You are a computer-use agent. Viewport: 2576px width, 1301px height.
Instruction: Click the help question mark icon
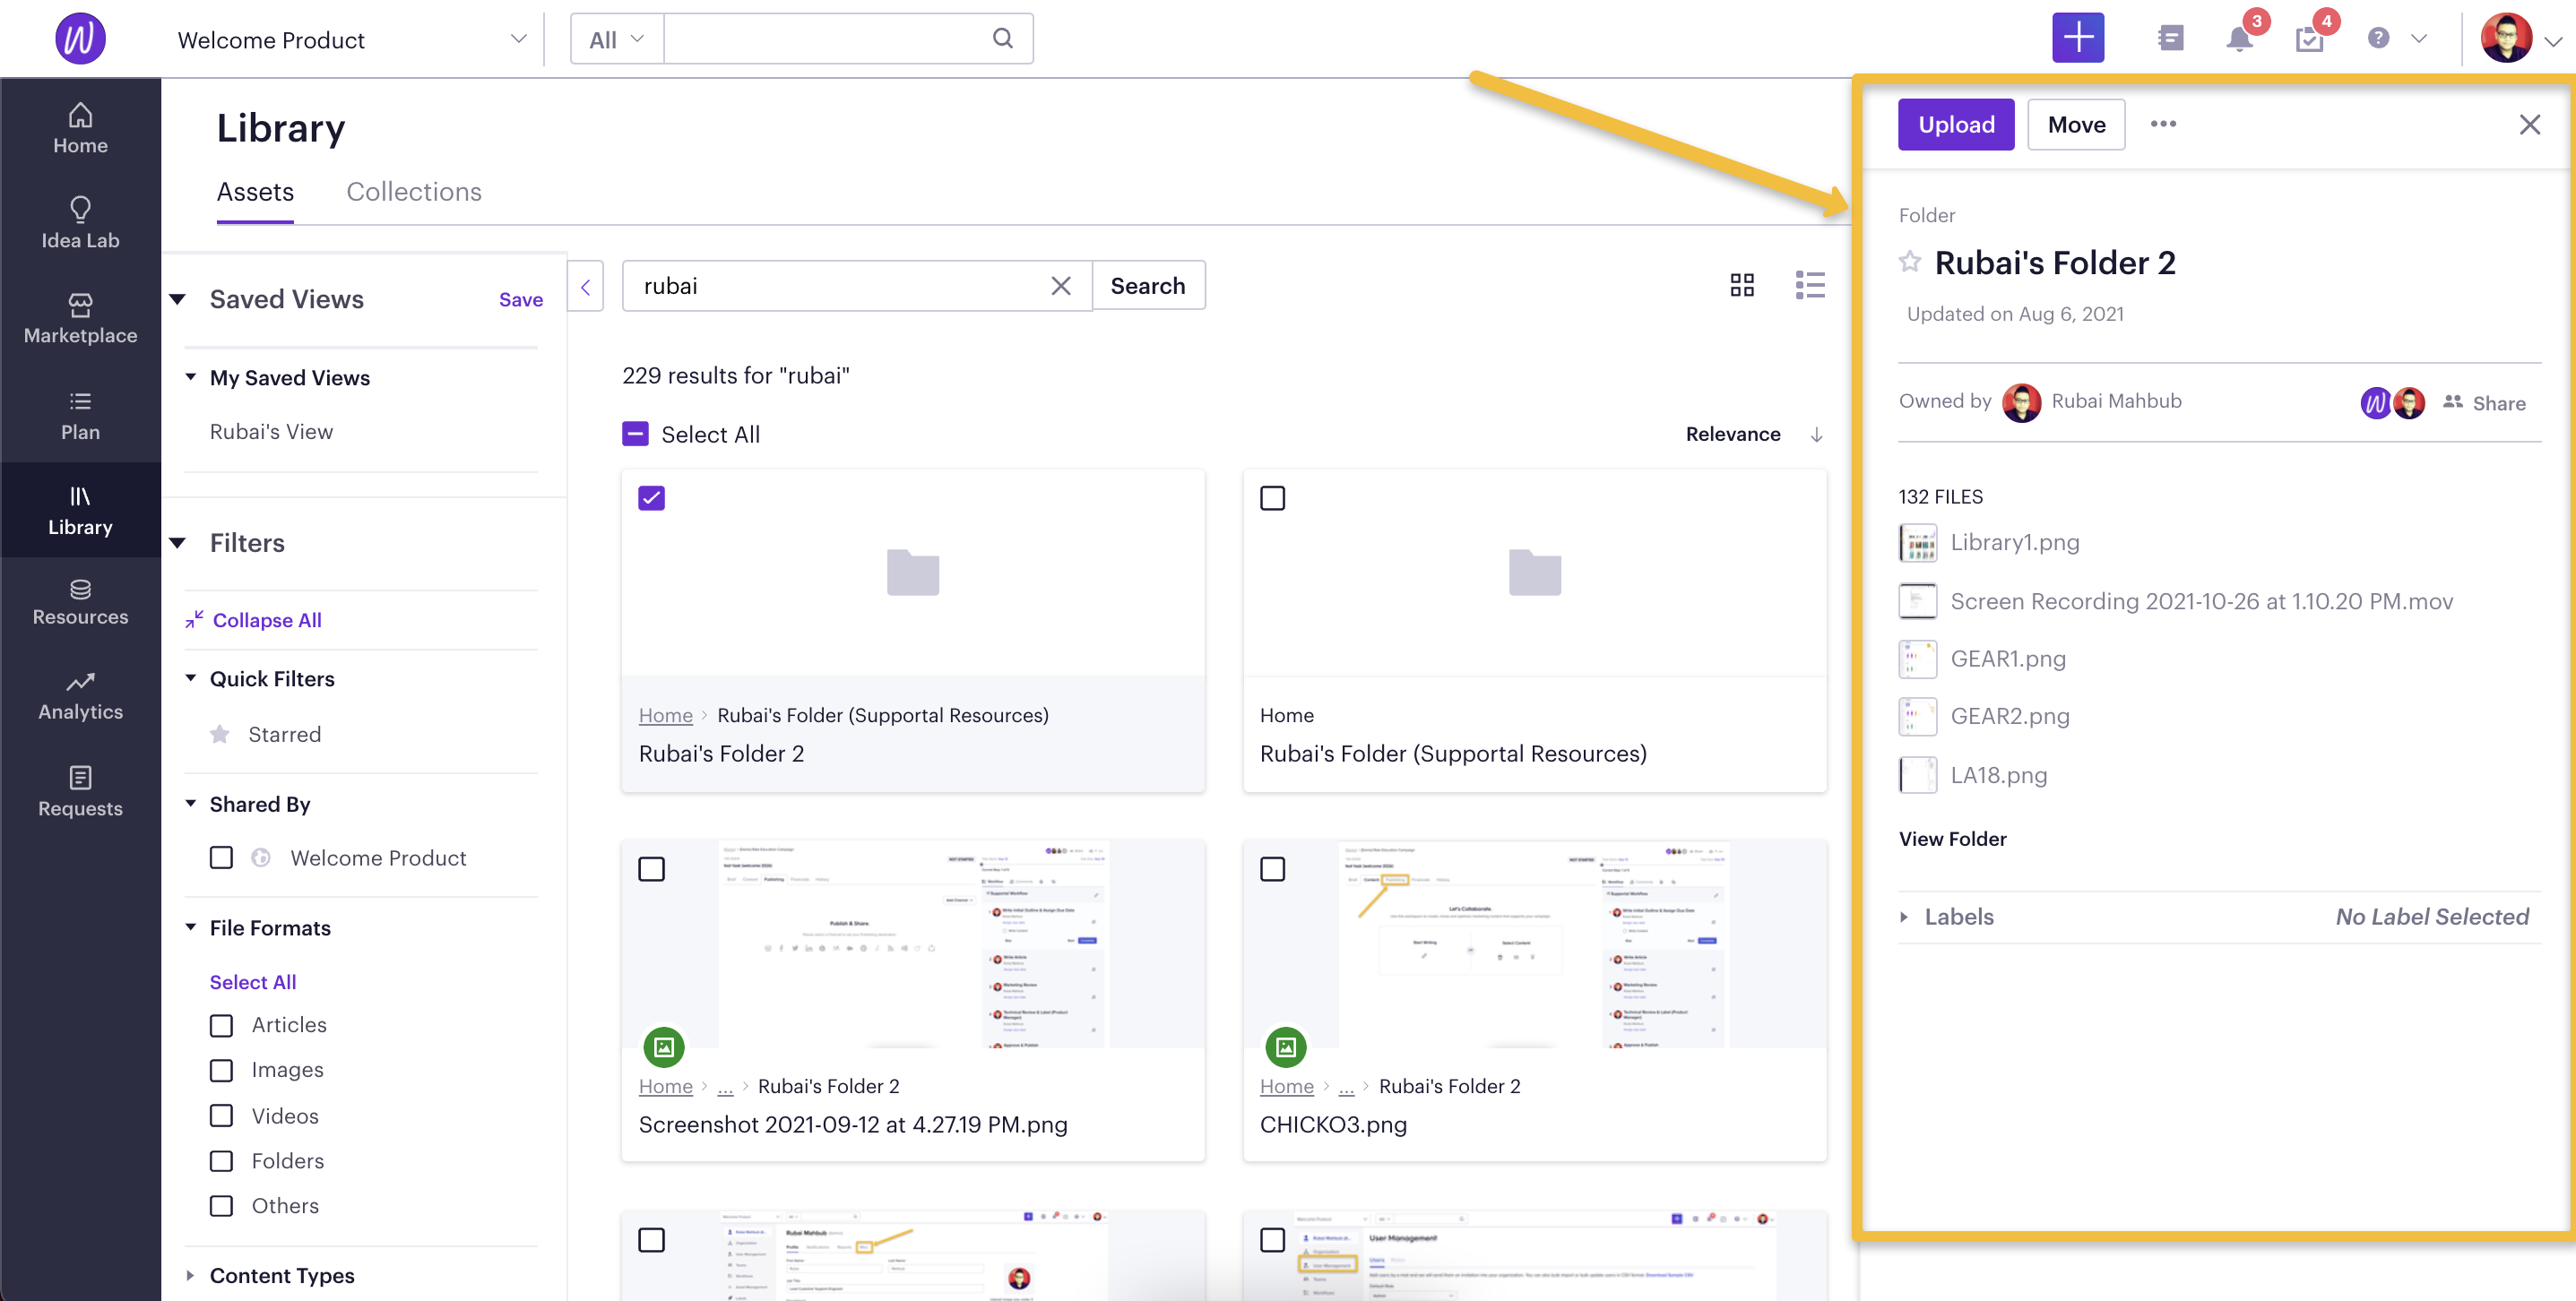[x=2378, y=39]
